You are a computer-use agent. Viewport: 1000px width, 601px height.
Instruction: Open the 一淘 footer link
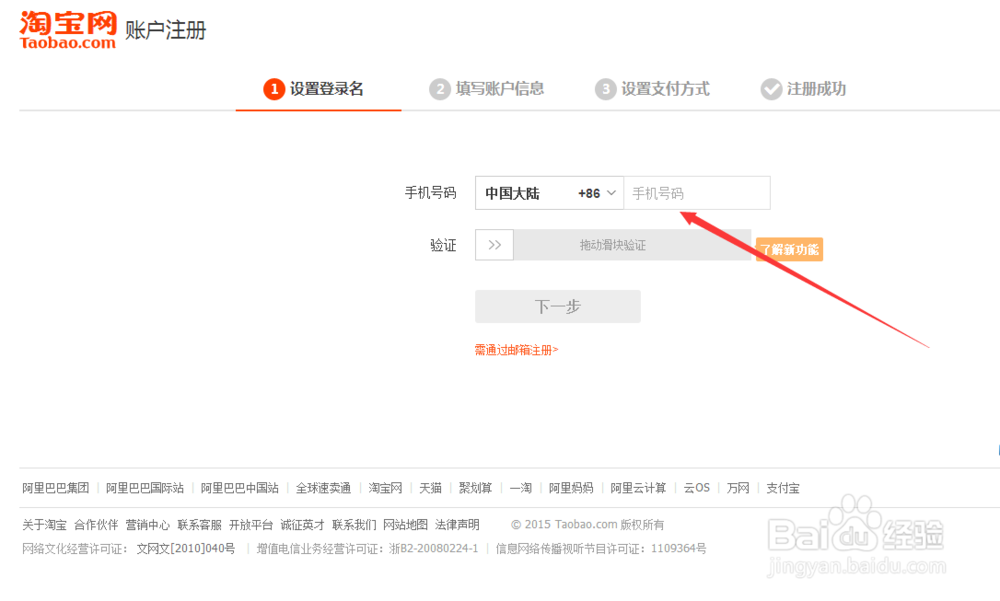520,488
